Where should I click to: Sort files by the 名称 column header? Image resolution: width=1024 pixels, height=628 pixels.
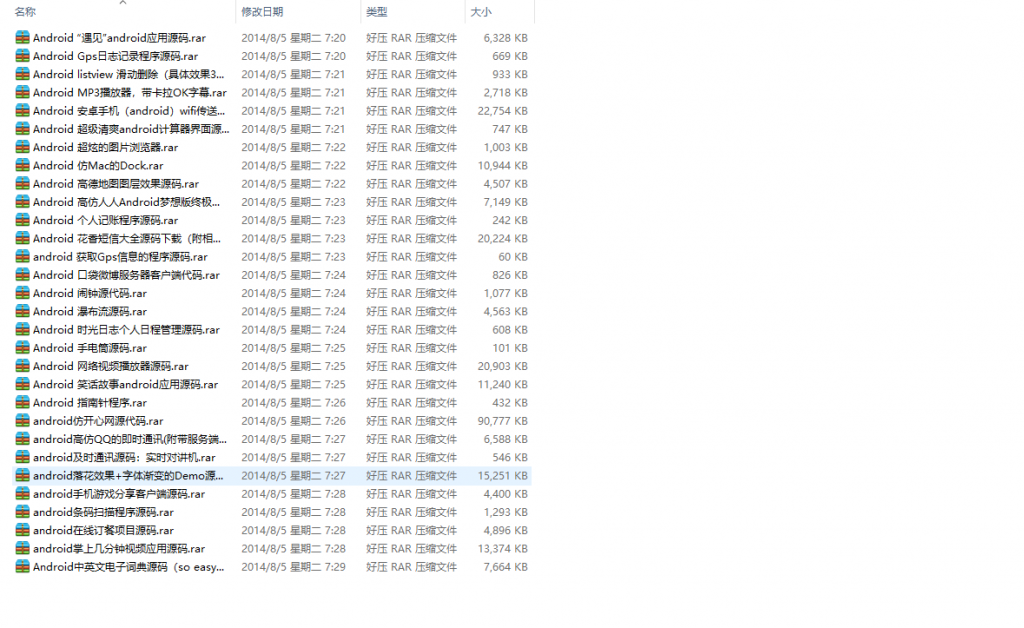(26, 12)
